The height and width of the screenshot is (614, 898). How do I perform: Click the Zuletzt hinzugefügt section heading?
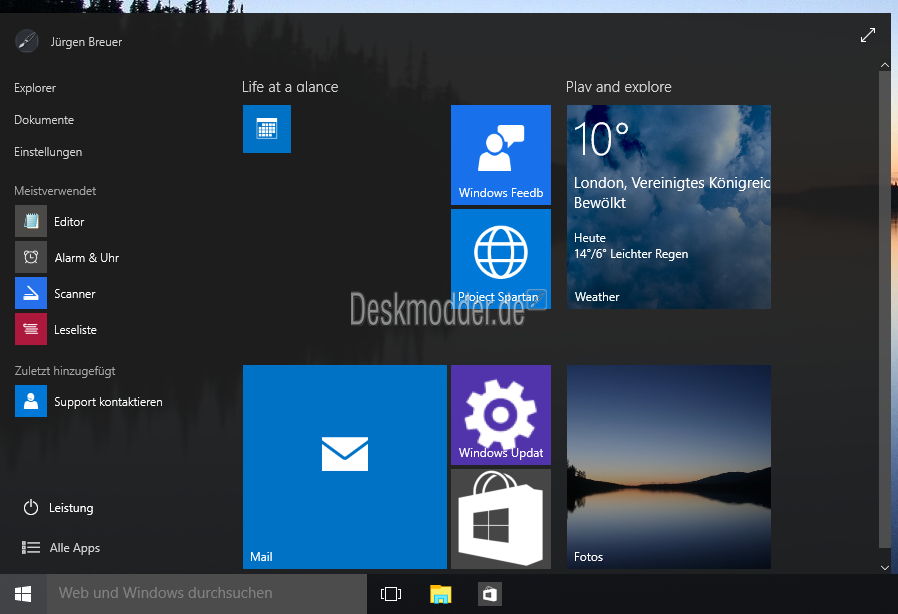coord(65,371)
